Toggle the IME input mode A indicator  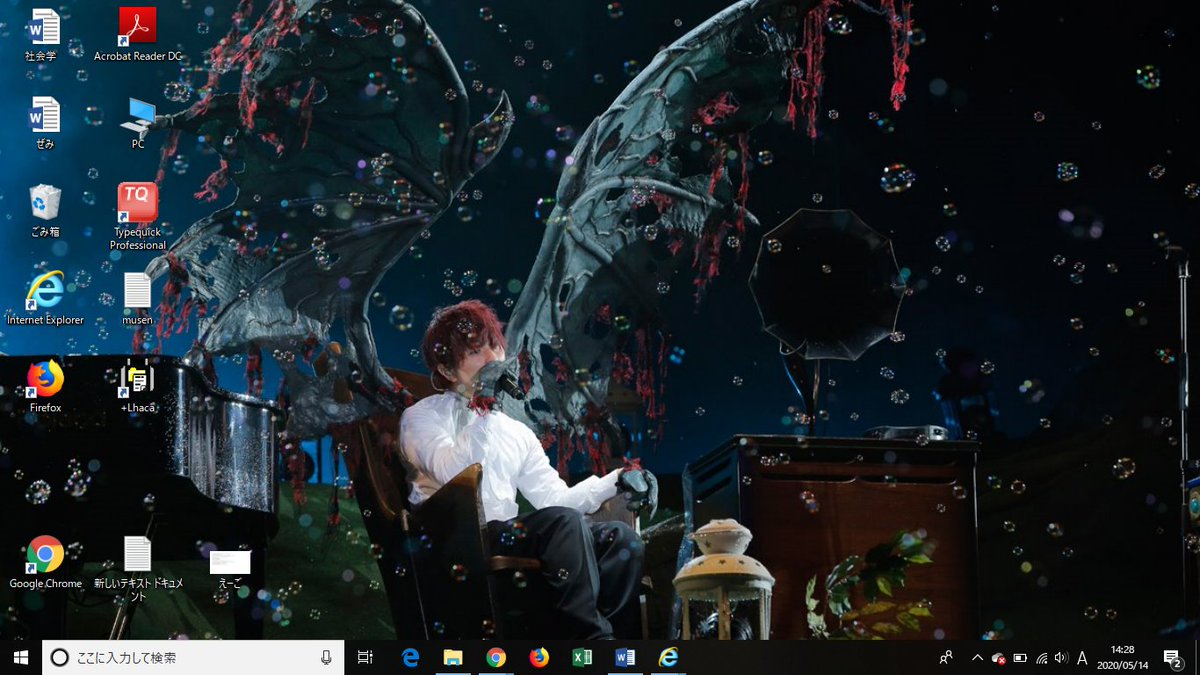tap(1082, 658)
